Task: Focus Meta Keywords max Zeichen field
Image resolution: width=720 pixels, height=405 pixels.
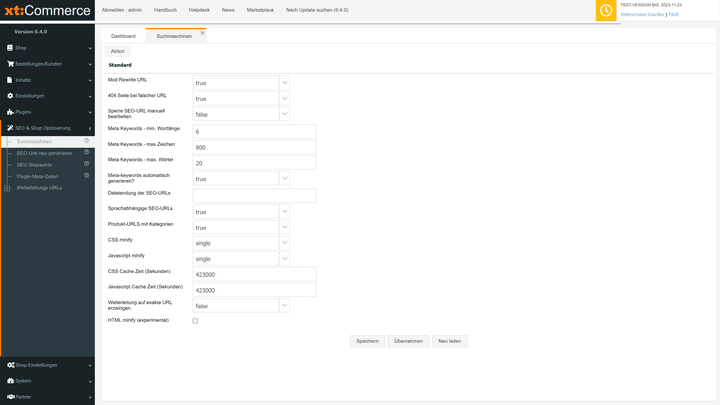Action: coord(254,147)
